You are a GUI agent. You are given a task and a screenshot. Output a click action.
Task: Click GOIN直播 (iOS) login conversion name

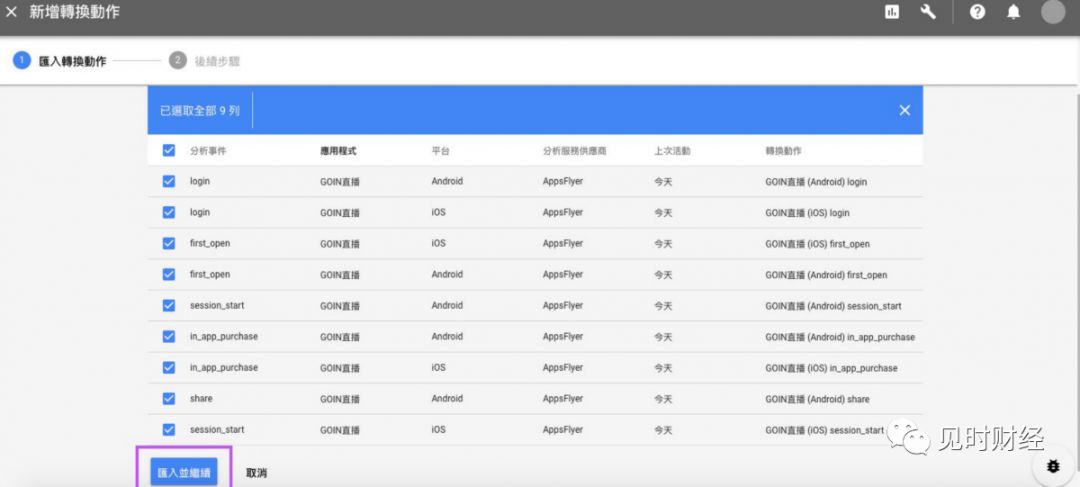(x=807, y=213)
